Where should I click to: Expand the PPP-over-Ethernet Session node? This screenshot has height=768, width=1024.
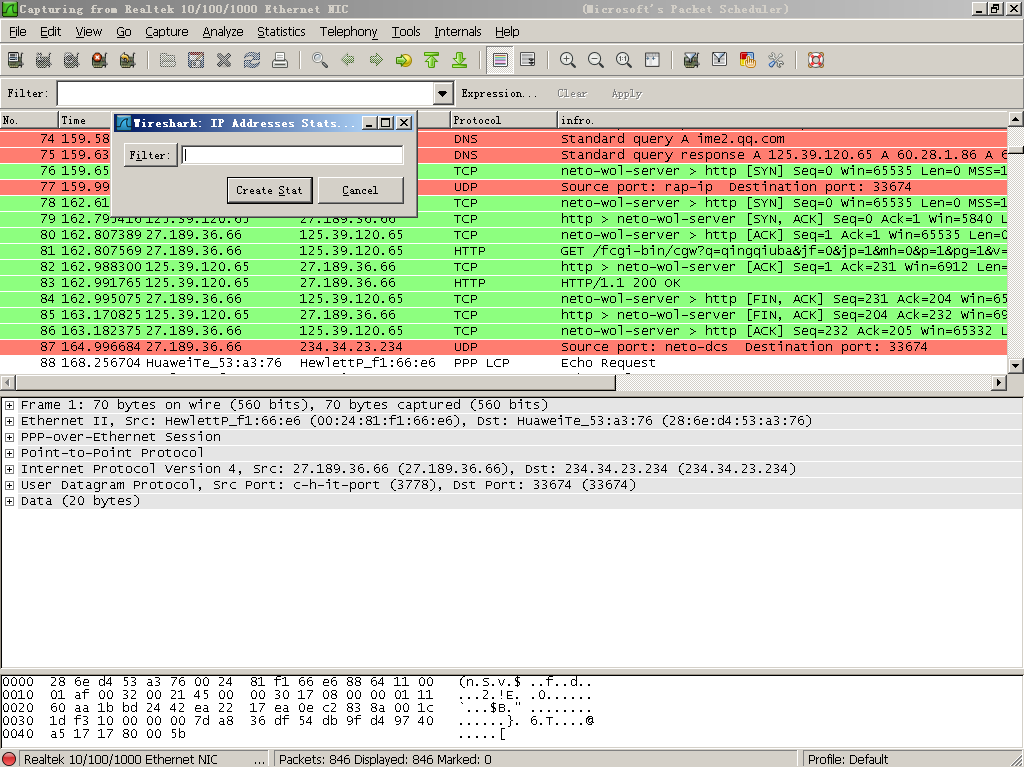[10, 437]
